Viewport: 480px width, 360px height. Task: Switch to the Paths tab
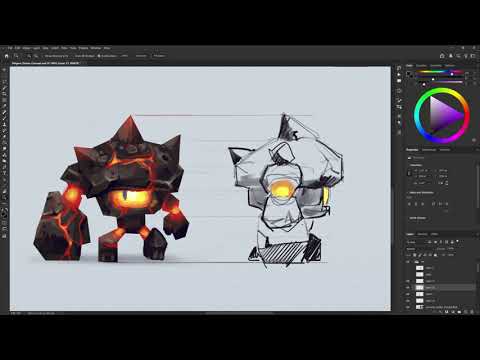(x=434, y=234)
